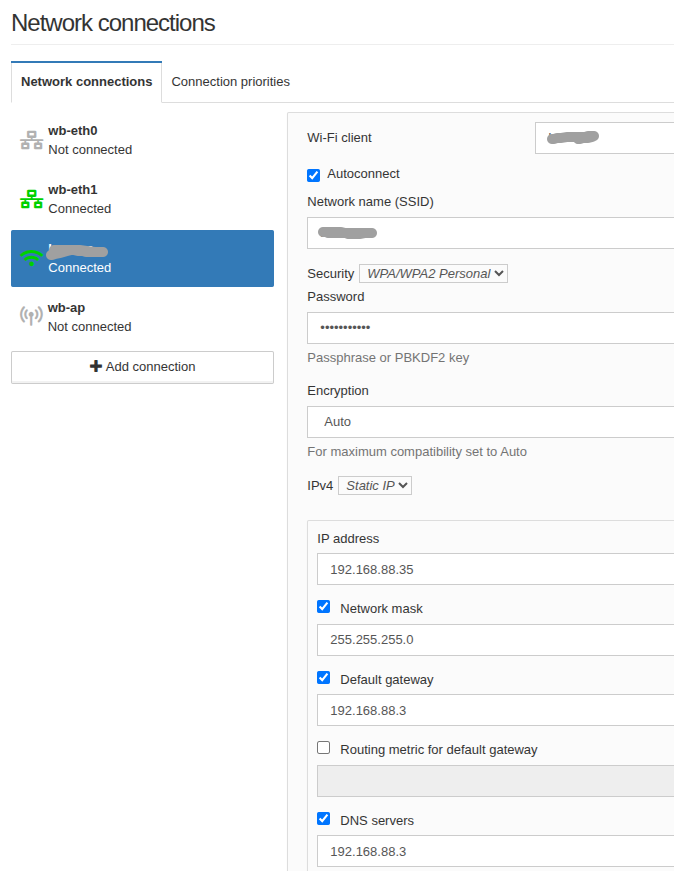Viewport: 674px width, 871px height.
Task: Click the wb-eth0 disconnected ethernet icon
Action: [31, 141]
